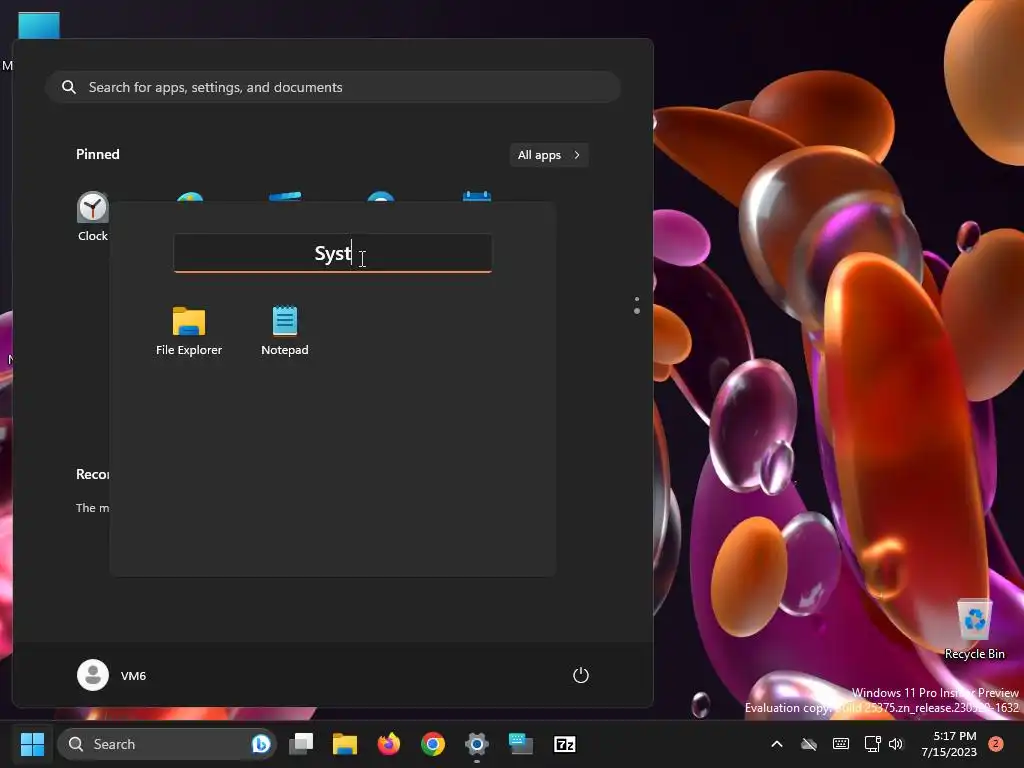Open network status tray icon
Screen dimensions: 1024x768
pos(872,744)
